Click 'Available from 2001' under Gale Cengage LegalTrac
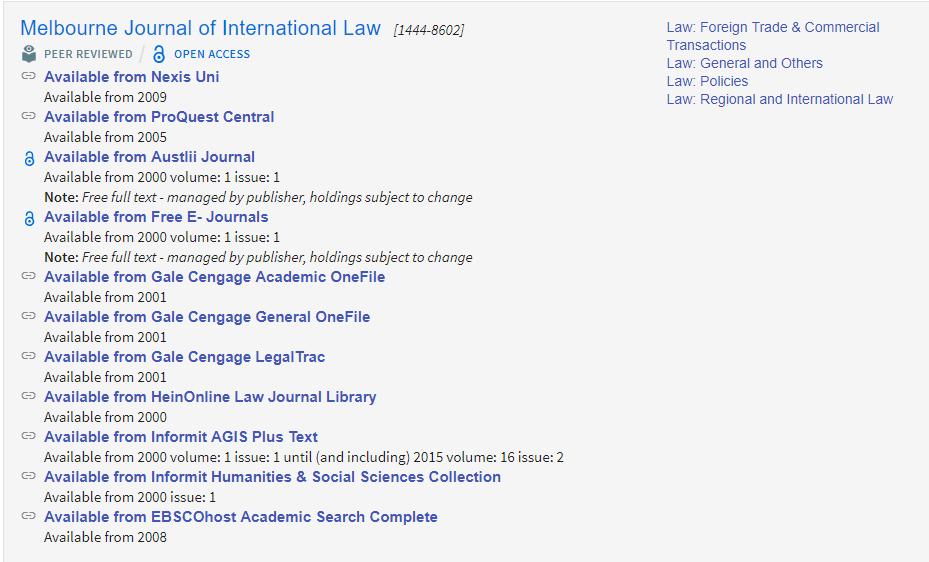This screenshot has width=929, height=562. coord(105,377)
